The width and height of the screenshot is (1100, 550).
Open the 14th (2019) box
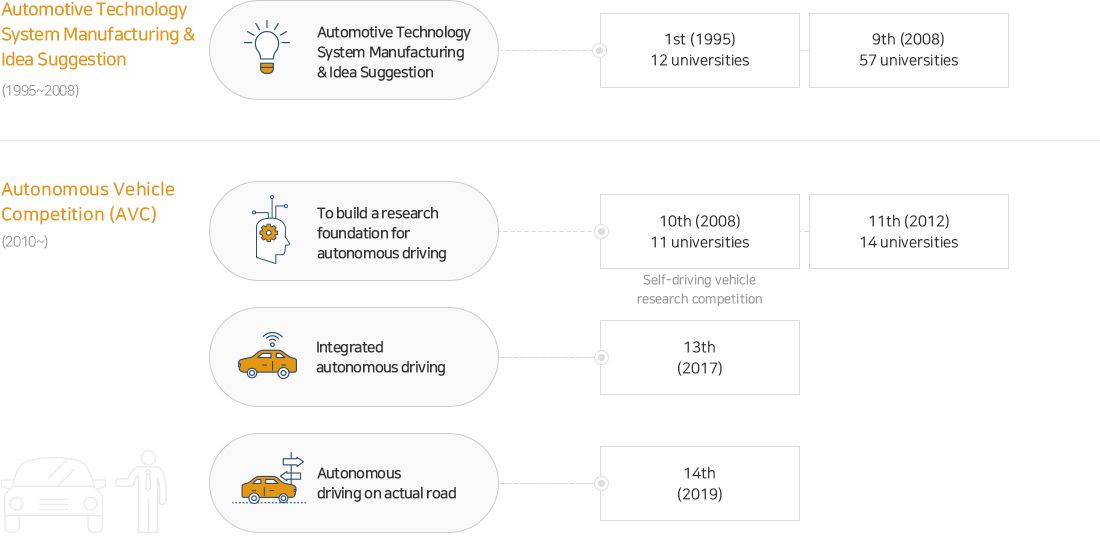[699, 483]
